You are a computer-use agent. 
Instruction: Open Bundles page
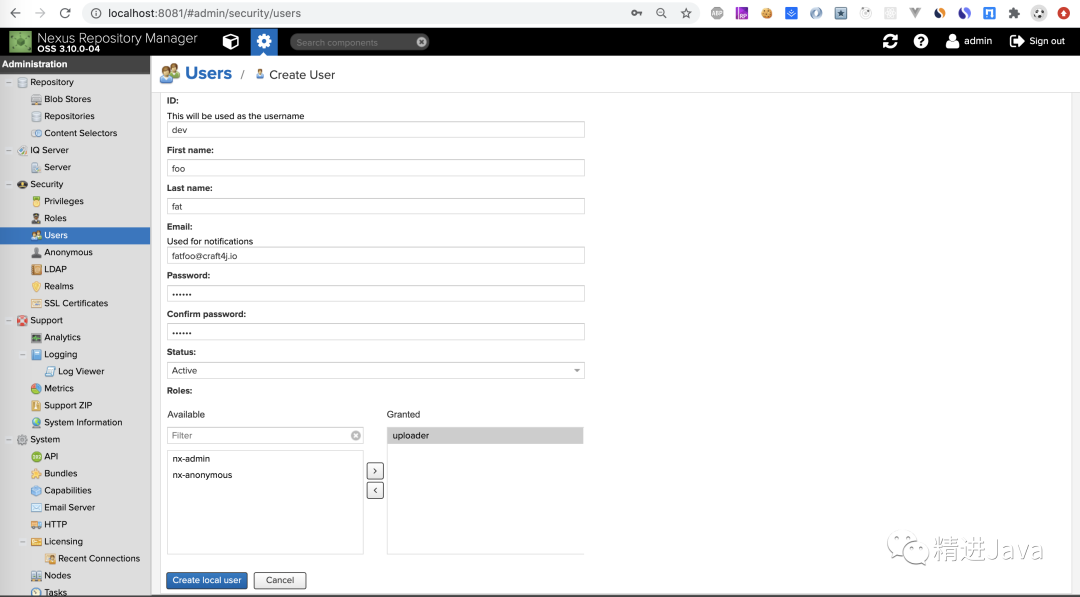pyautogui.click(x=61, y=474)
